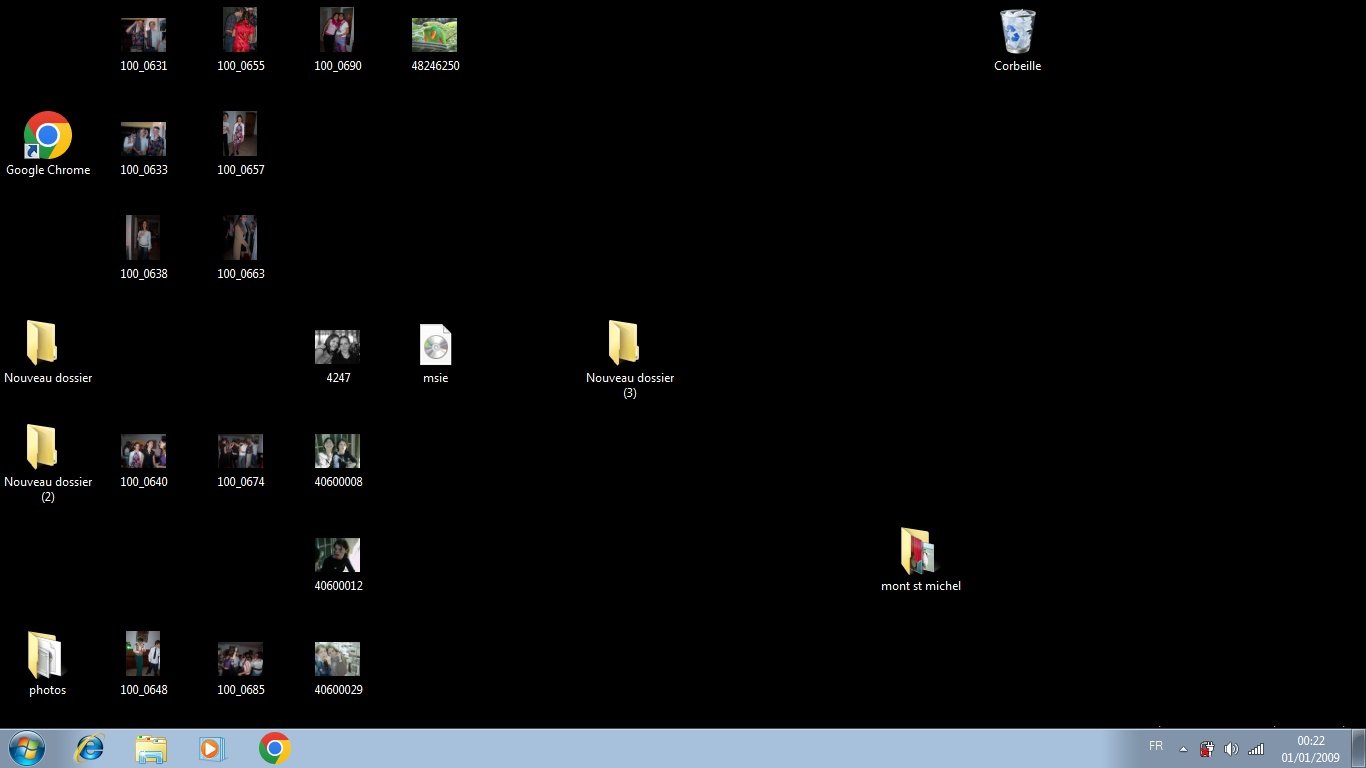
Task: Click the FR language indicator
Action: pos(1155,746)
